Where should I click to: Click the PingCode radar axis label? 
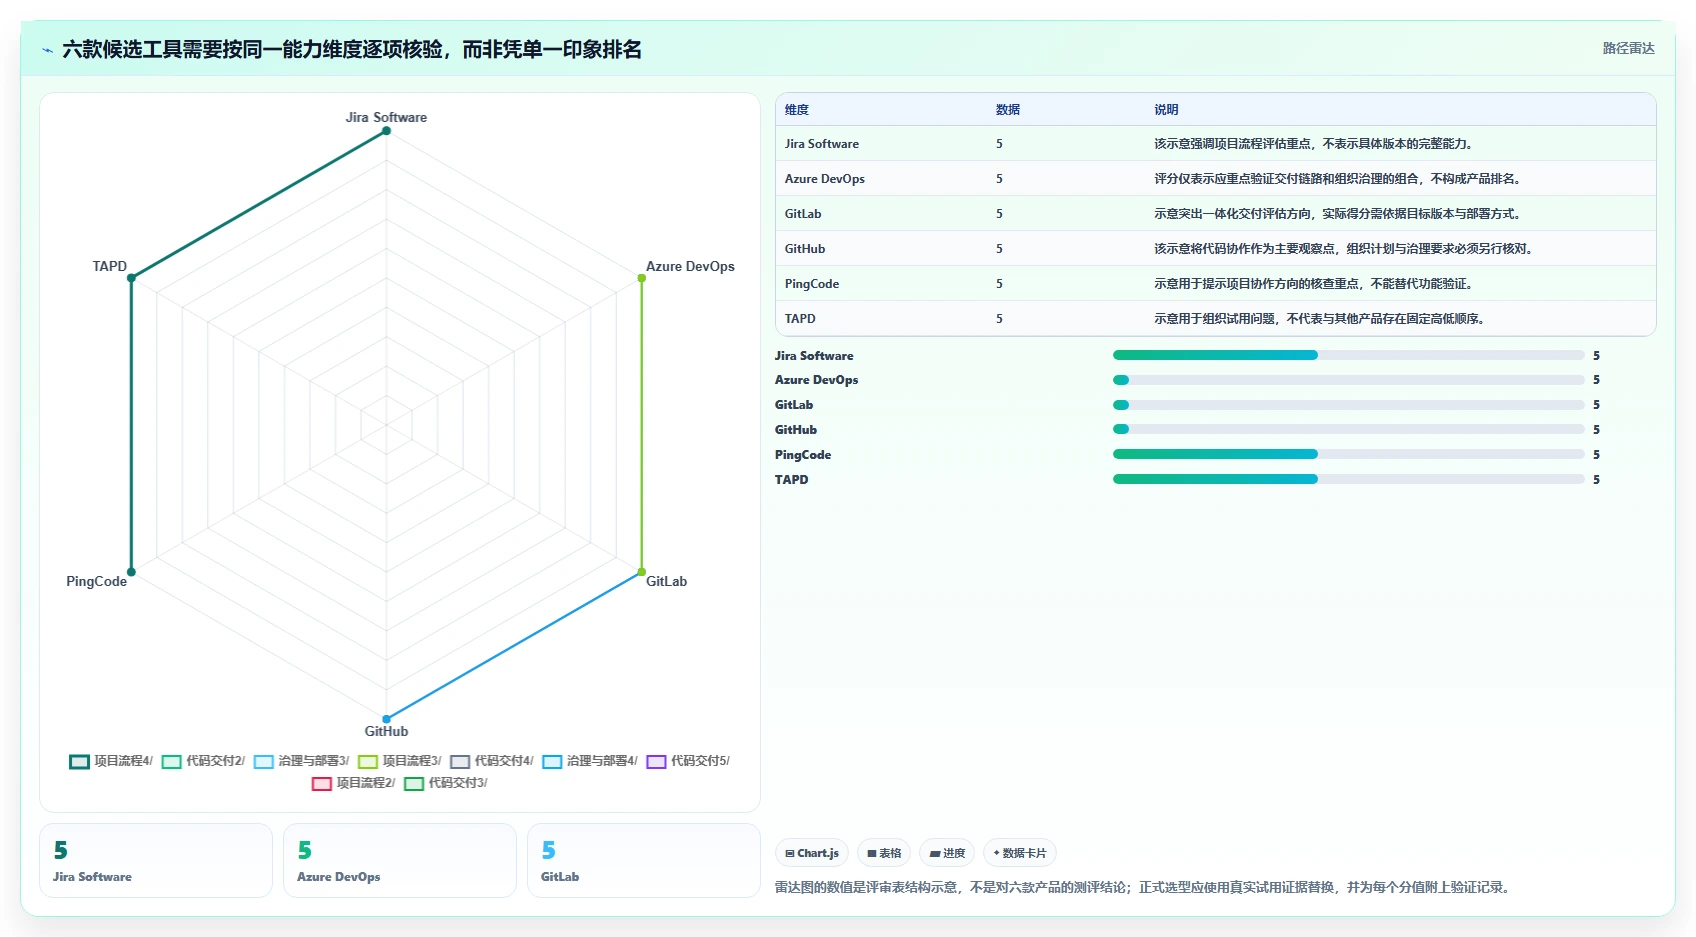point(97,581)
